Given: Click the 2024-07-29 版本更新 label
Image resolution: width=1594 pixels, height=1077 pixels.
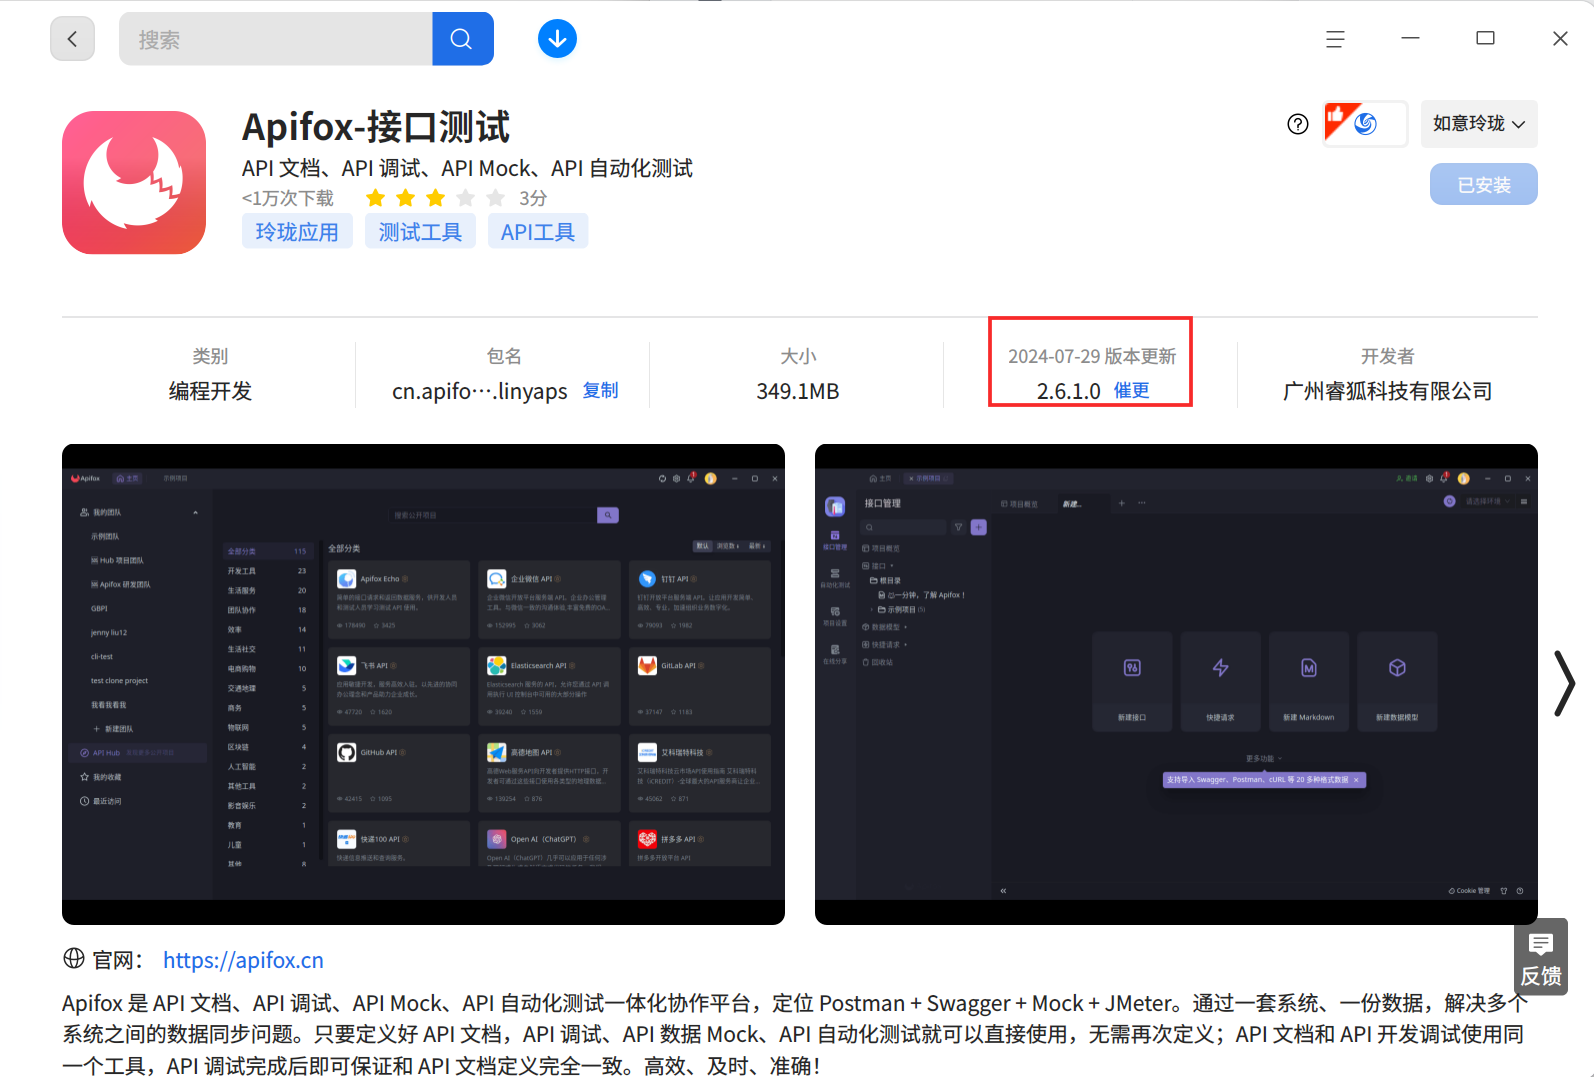Looking at the screenshot, I should point(1092,356).
